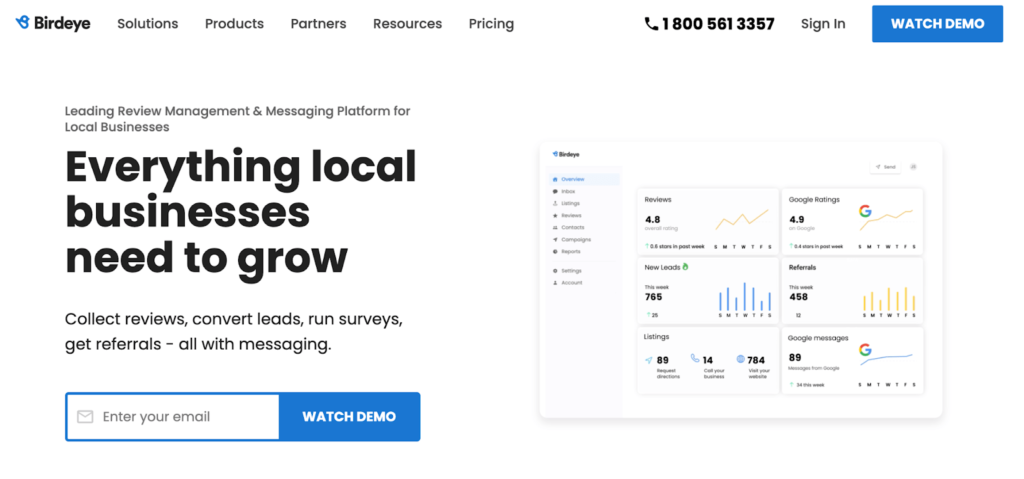Image resolution: width=1024 pixels, height=479 pixels.
Task: Click the visit your website globe icon
Action: [741, 359]
